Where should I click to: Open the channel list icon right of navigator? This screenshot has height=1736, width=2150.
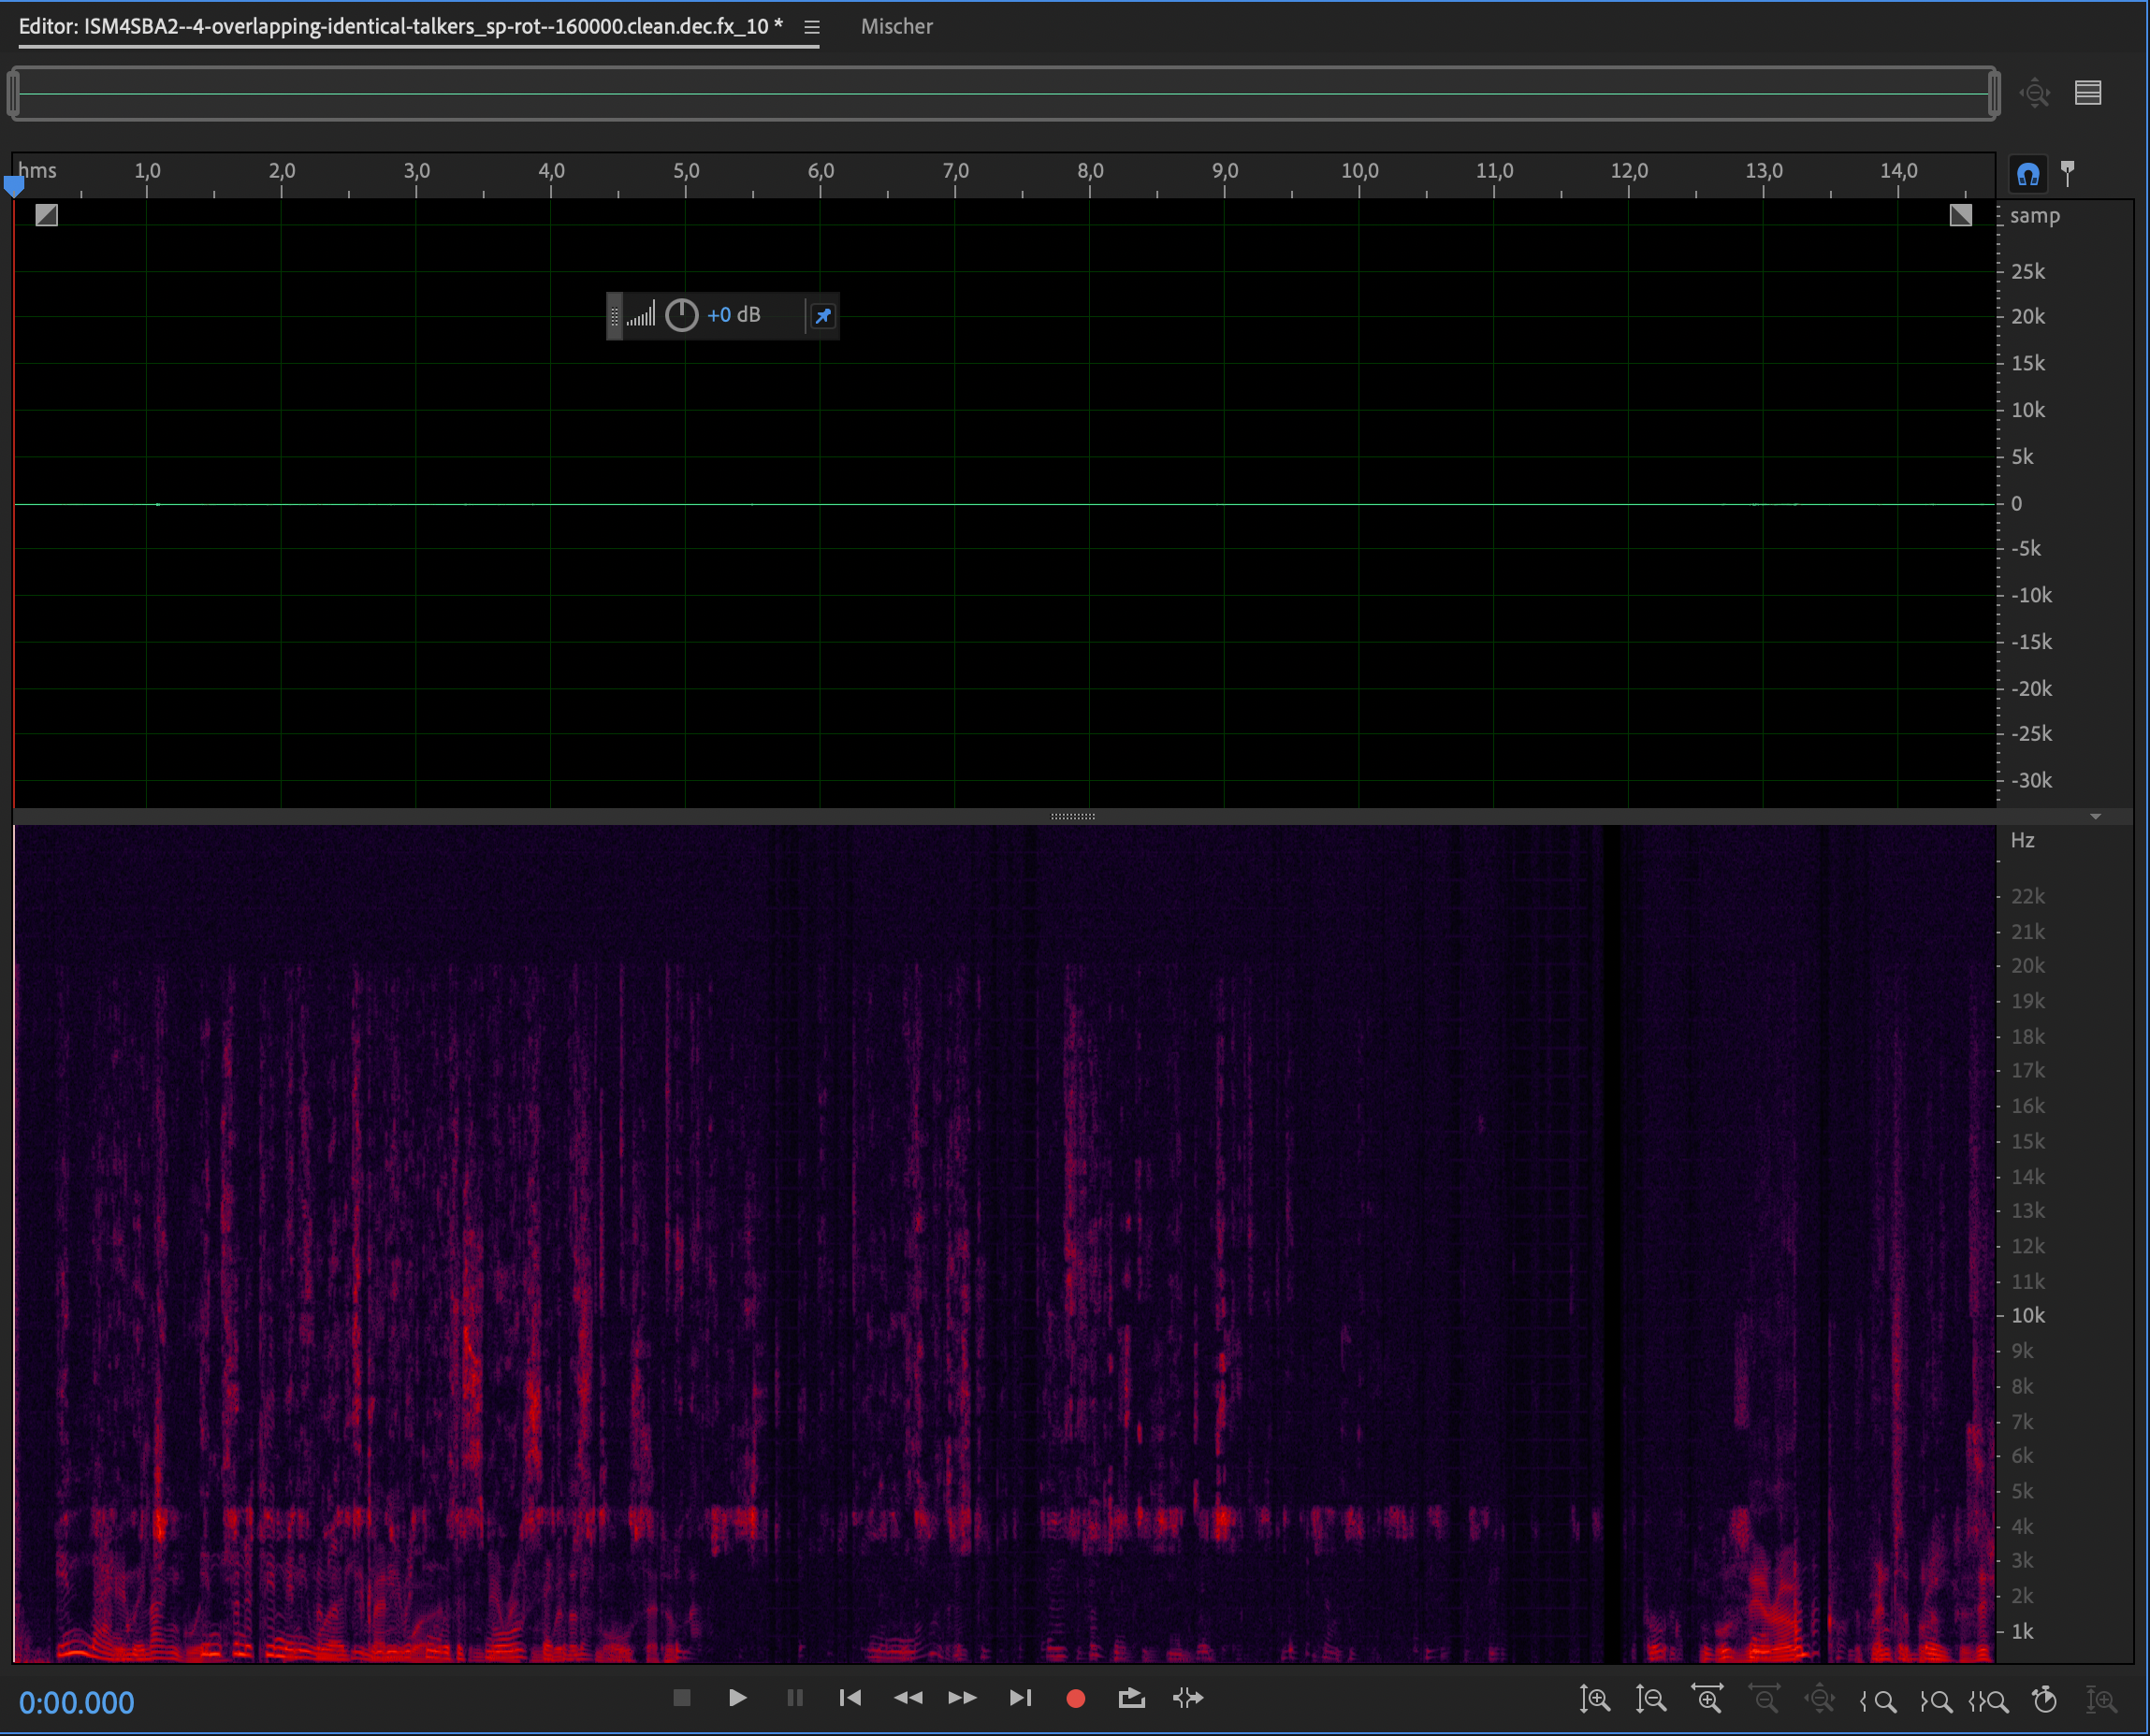[x=2087, y=93]
